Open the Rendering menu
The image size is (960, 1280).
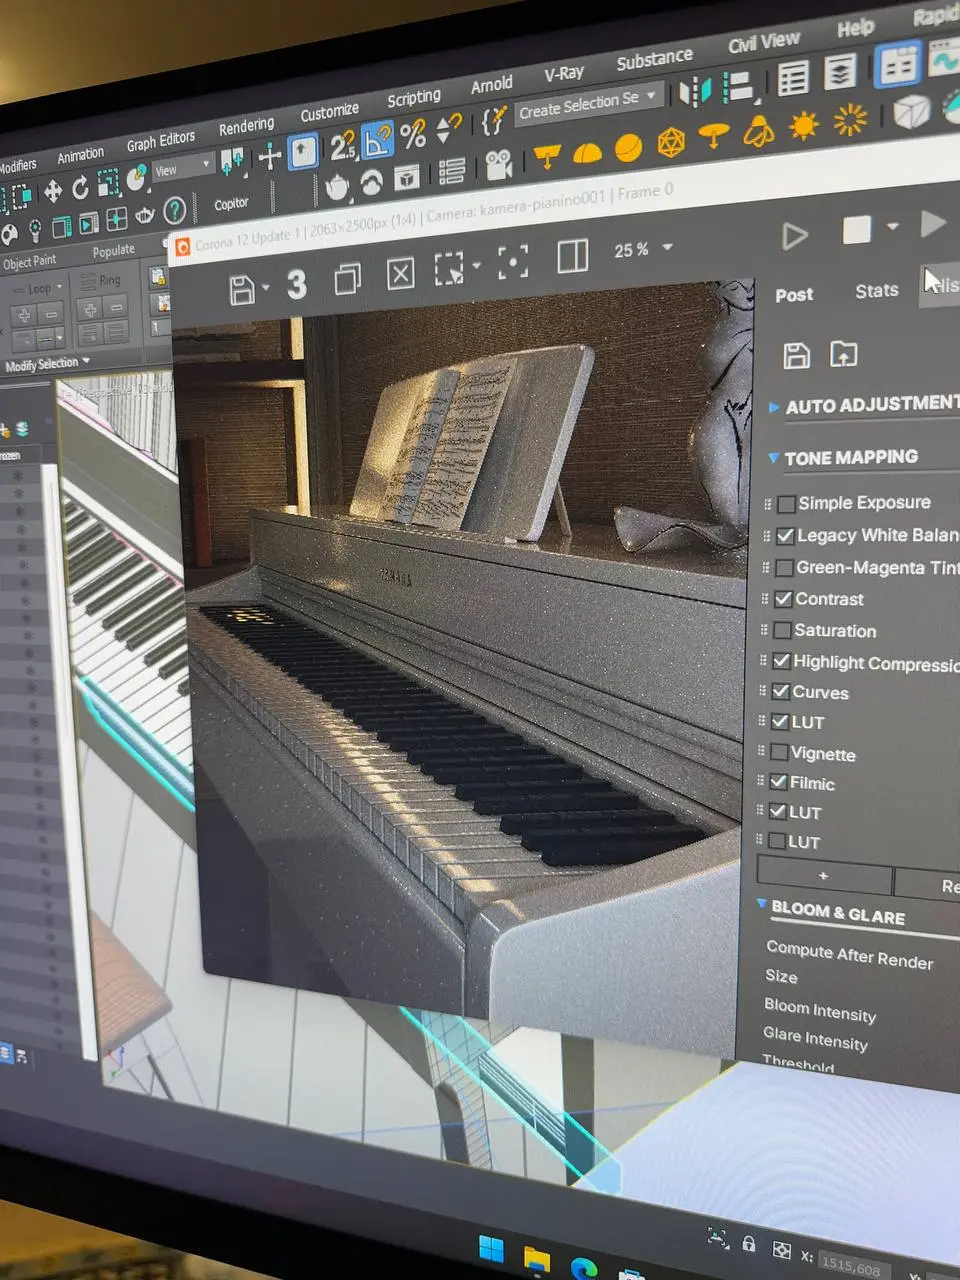[x=246, y=126]
